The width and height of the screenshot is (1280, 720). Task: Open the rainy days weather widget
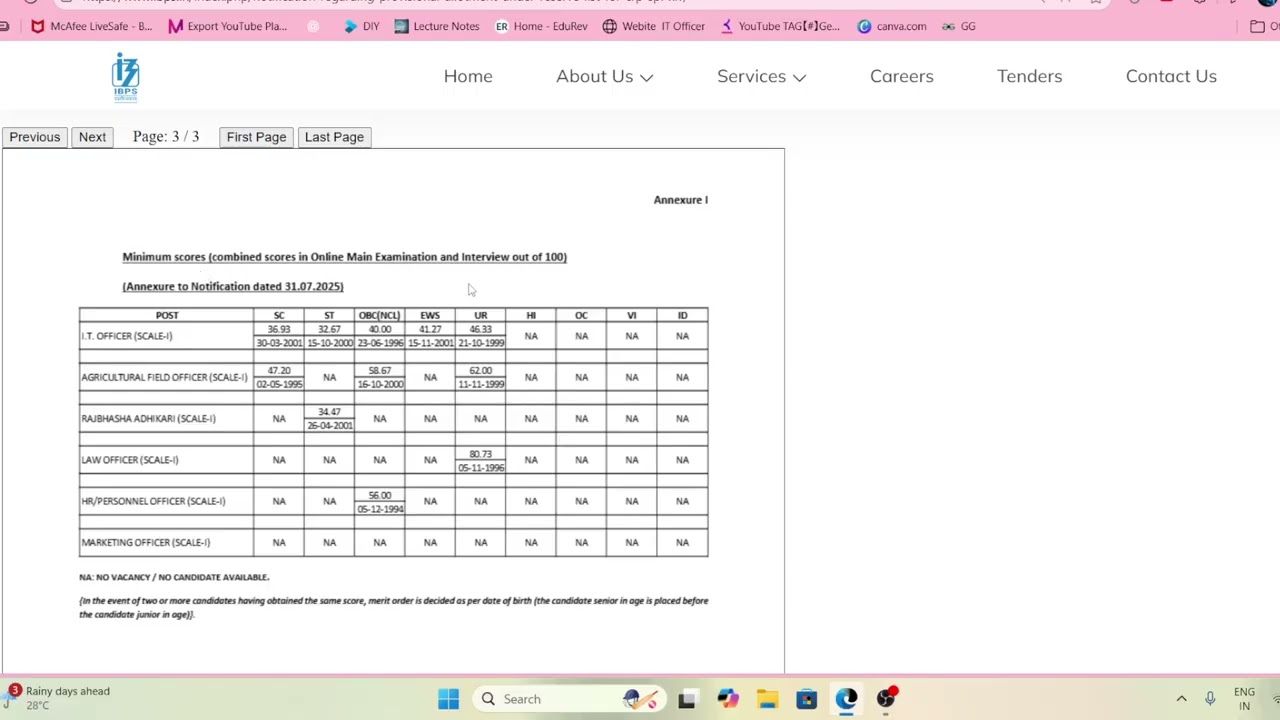pyautogui.click(x=58, y=698)
